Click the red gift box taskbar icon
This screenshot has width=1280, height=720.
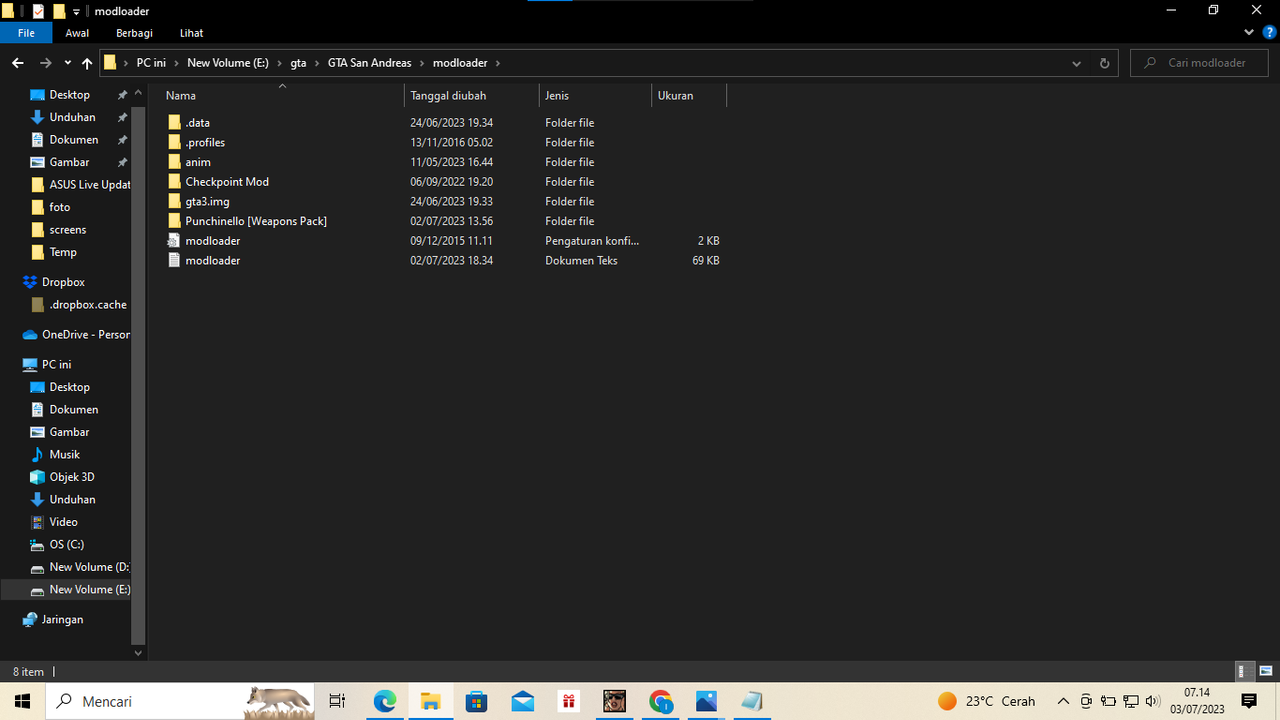coord(568,701)
